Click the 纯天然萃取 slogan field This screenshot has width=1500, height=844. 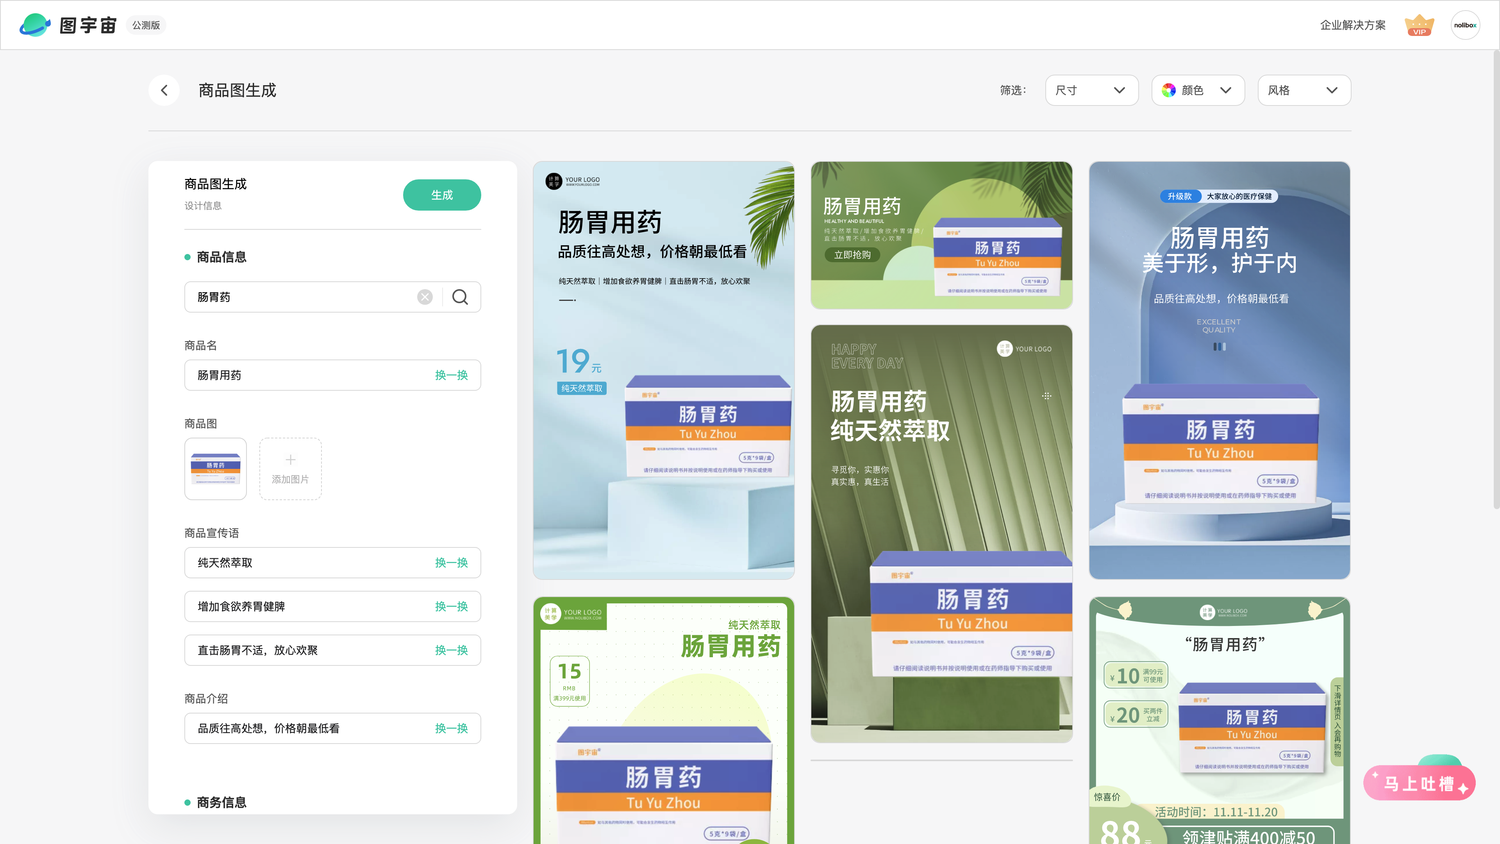click(x=332, y=563)
